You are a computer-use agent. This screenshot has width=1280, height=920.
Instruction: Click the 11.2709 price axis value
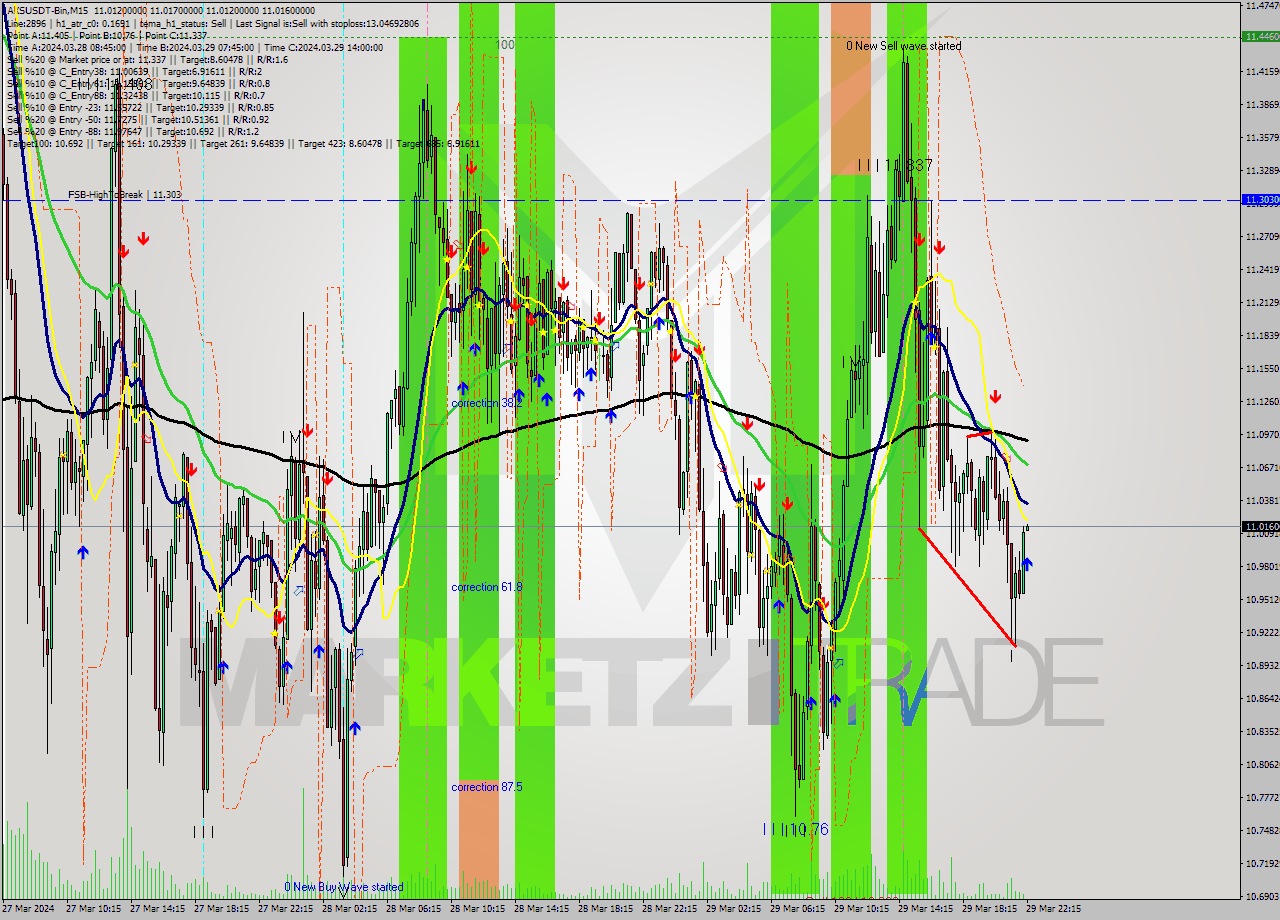click(1263, 236)
